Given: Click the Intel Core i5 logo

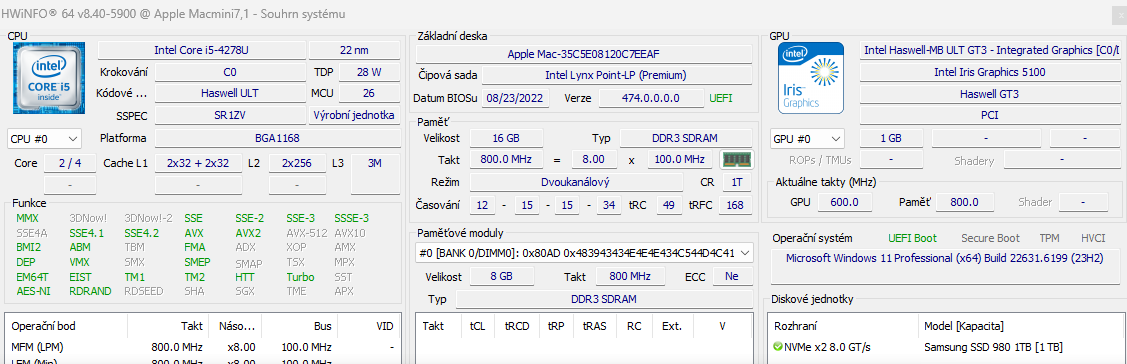Looking at the screenshot, I should tap(49, 78).
